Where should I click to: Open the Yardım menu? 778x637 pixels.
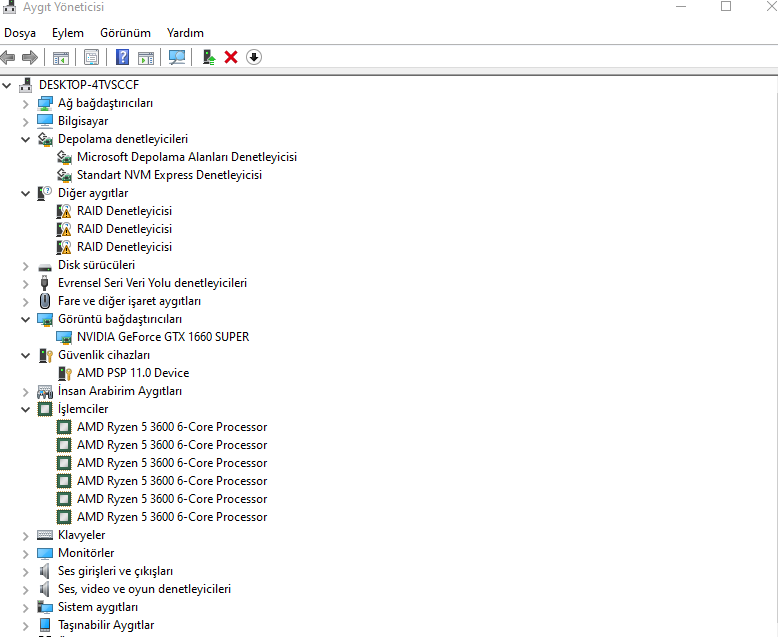185,33
